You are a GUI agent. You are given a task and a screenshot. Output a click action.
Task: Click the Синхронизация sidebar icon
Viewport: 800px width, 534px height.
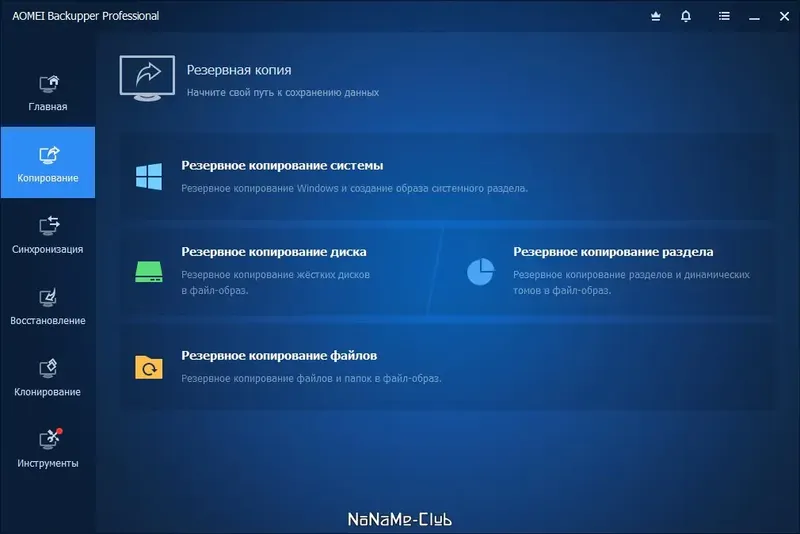(49, 225)
